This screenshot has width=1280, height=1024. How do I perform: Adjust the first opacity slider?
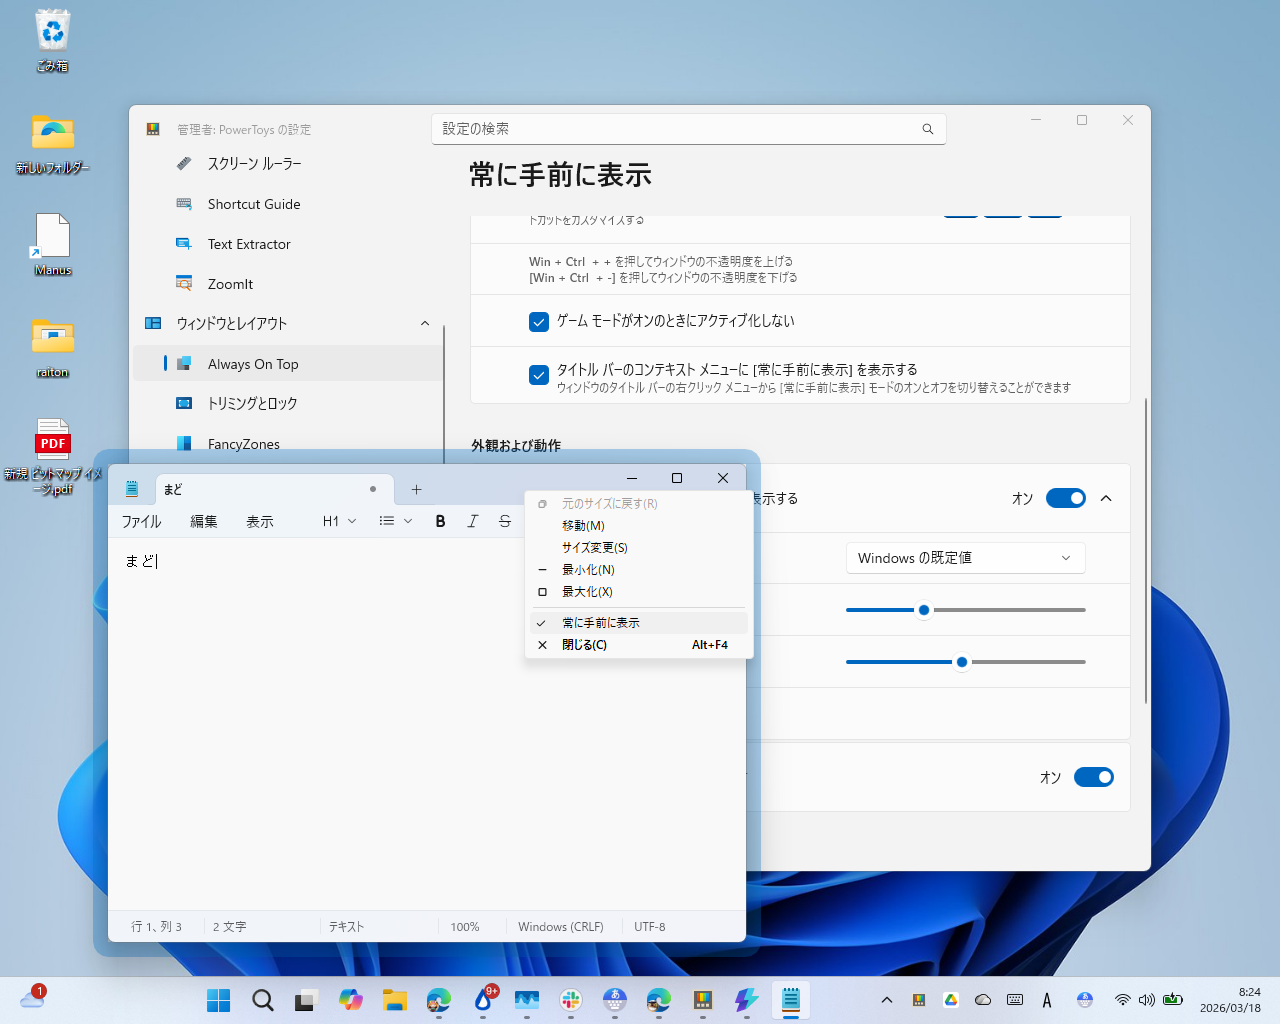(923, 609)
